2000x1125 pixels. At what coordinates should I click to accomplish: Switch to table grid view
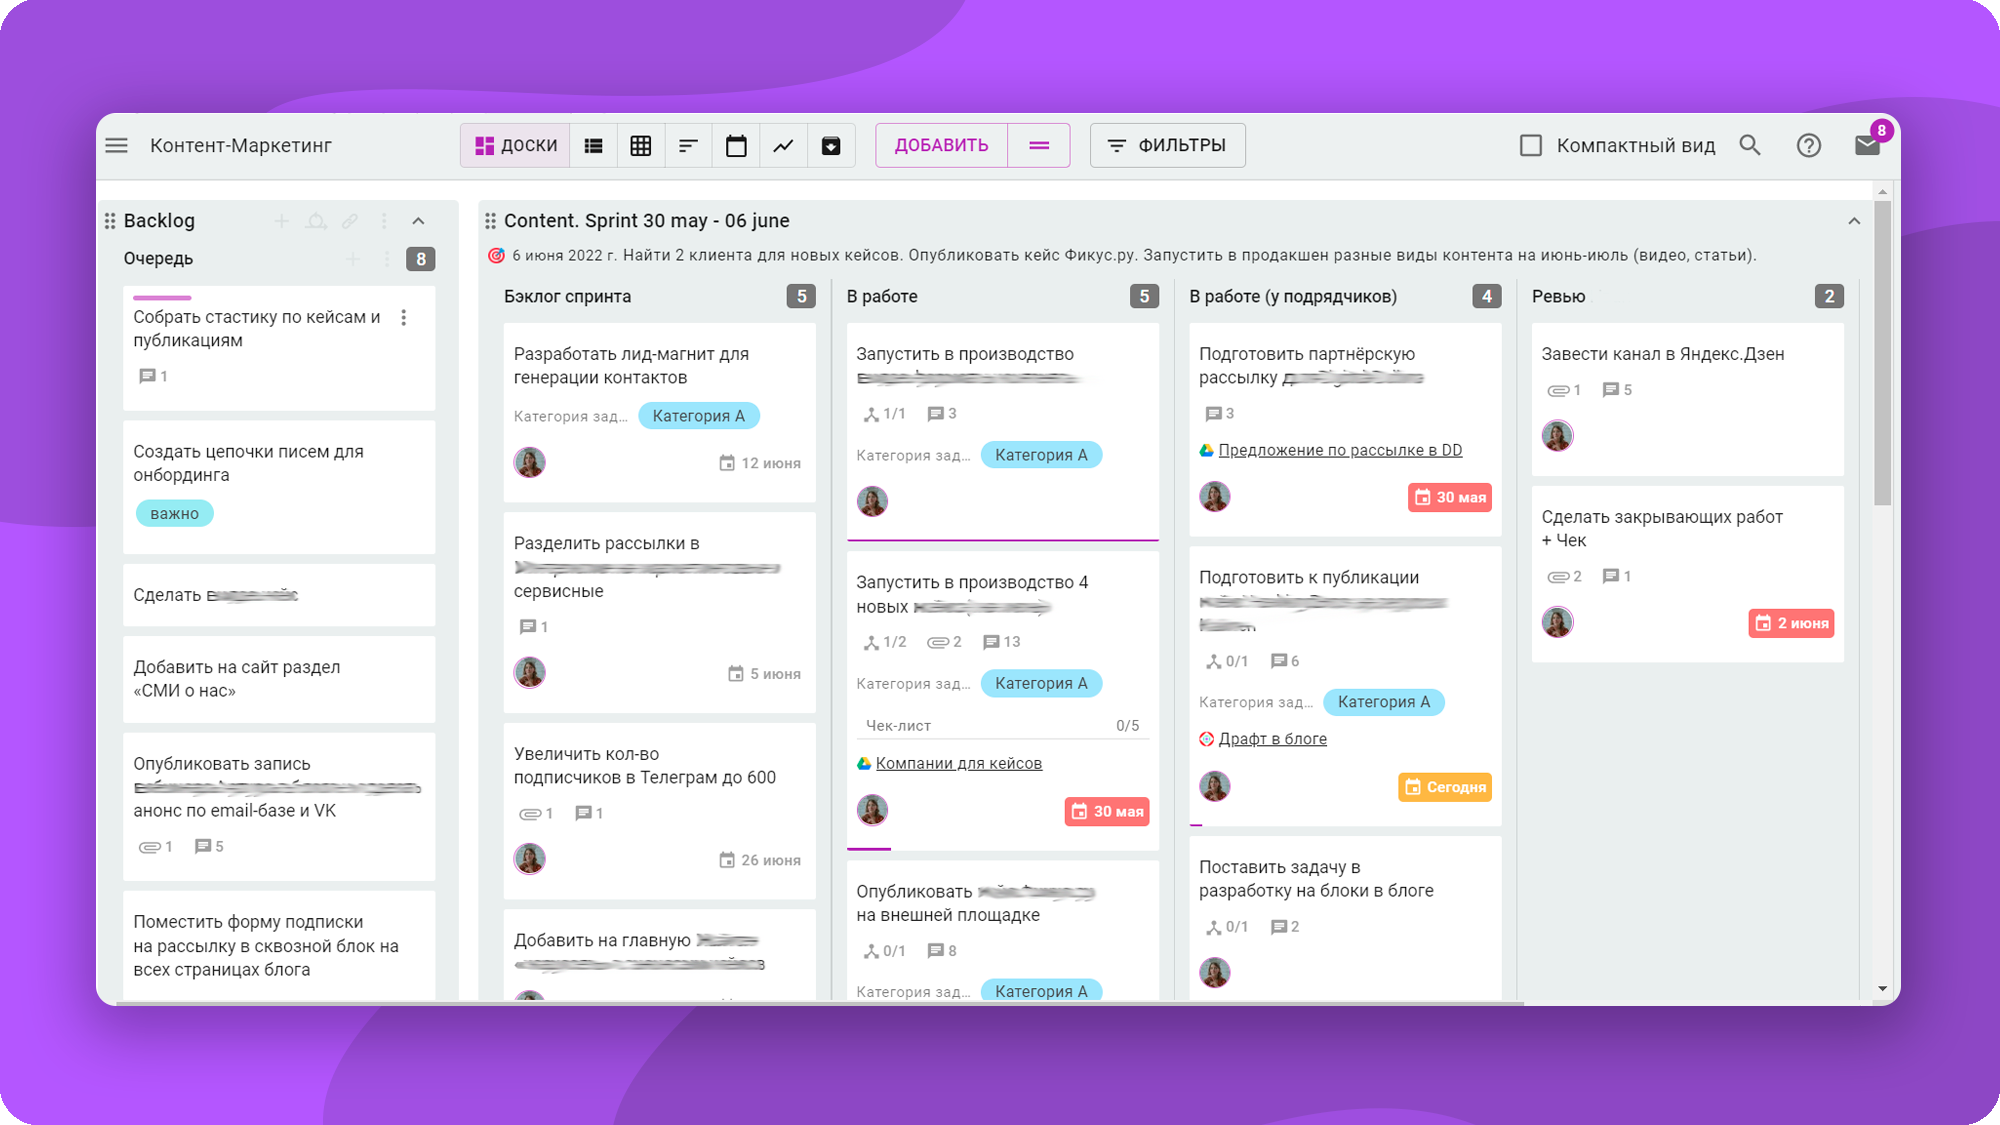click(641, 146)
